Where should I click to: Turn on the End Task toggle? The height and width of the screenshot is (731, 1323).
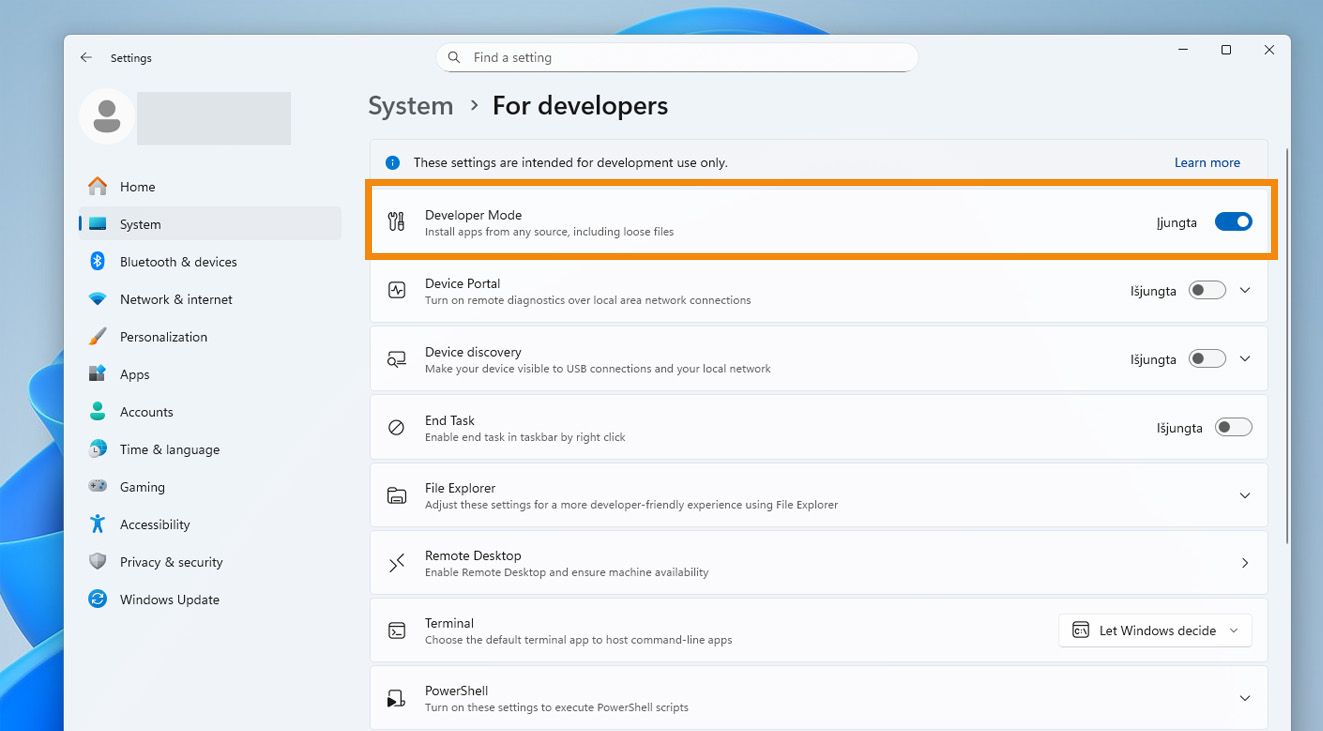point(1233,427)
